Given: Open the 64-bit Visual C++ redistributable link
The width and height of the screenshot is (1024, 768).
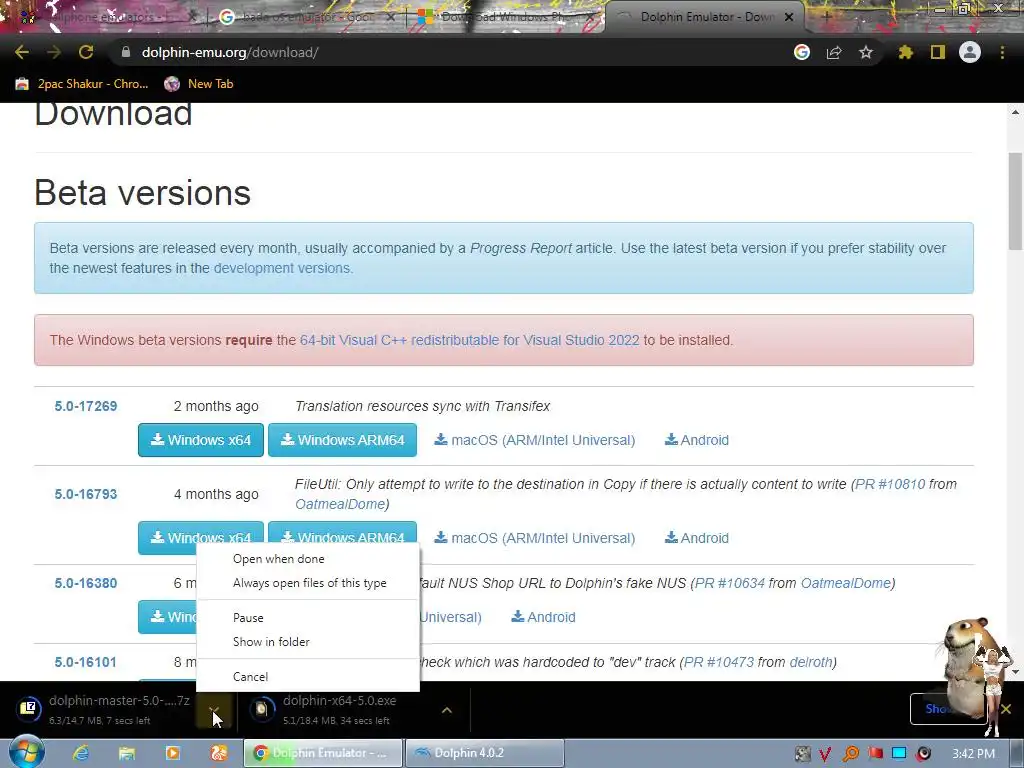Looking at the screenshot, I should tap(470, 340).
